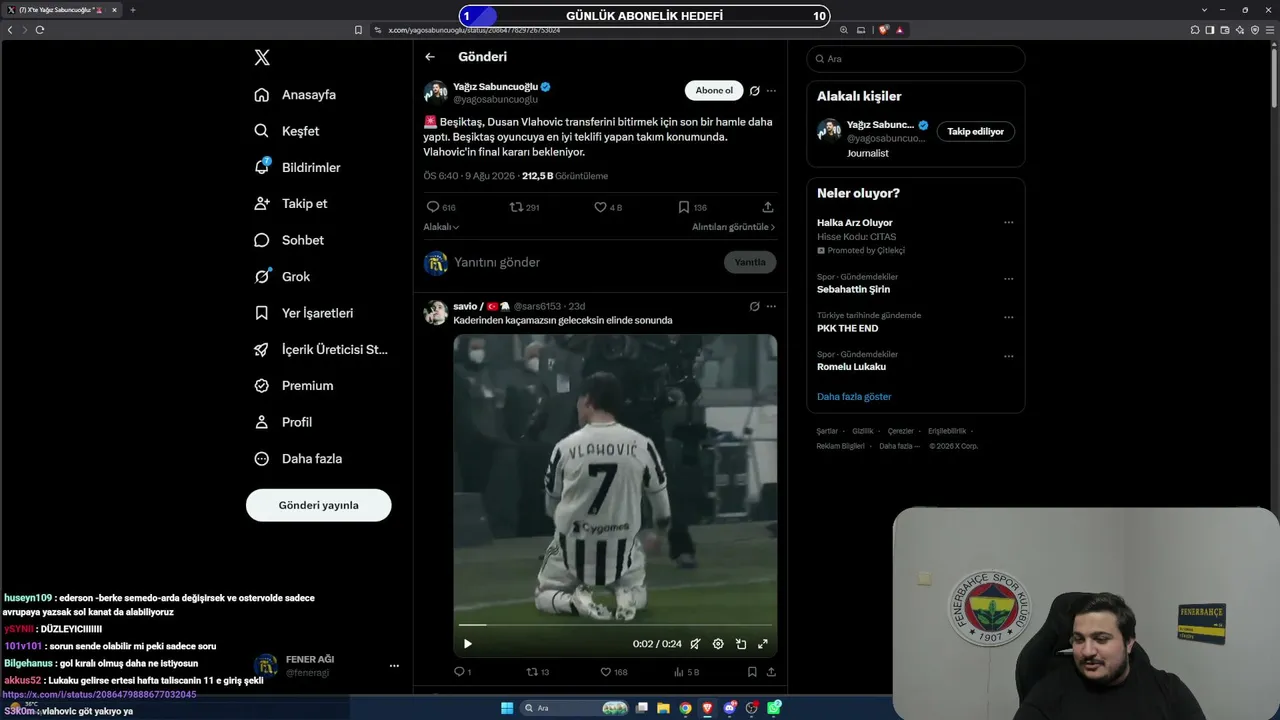Open a new browser tab

tap(132, 10)
